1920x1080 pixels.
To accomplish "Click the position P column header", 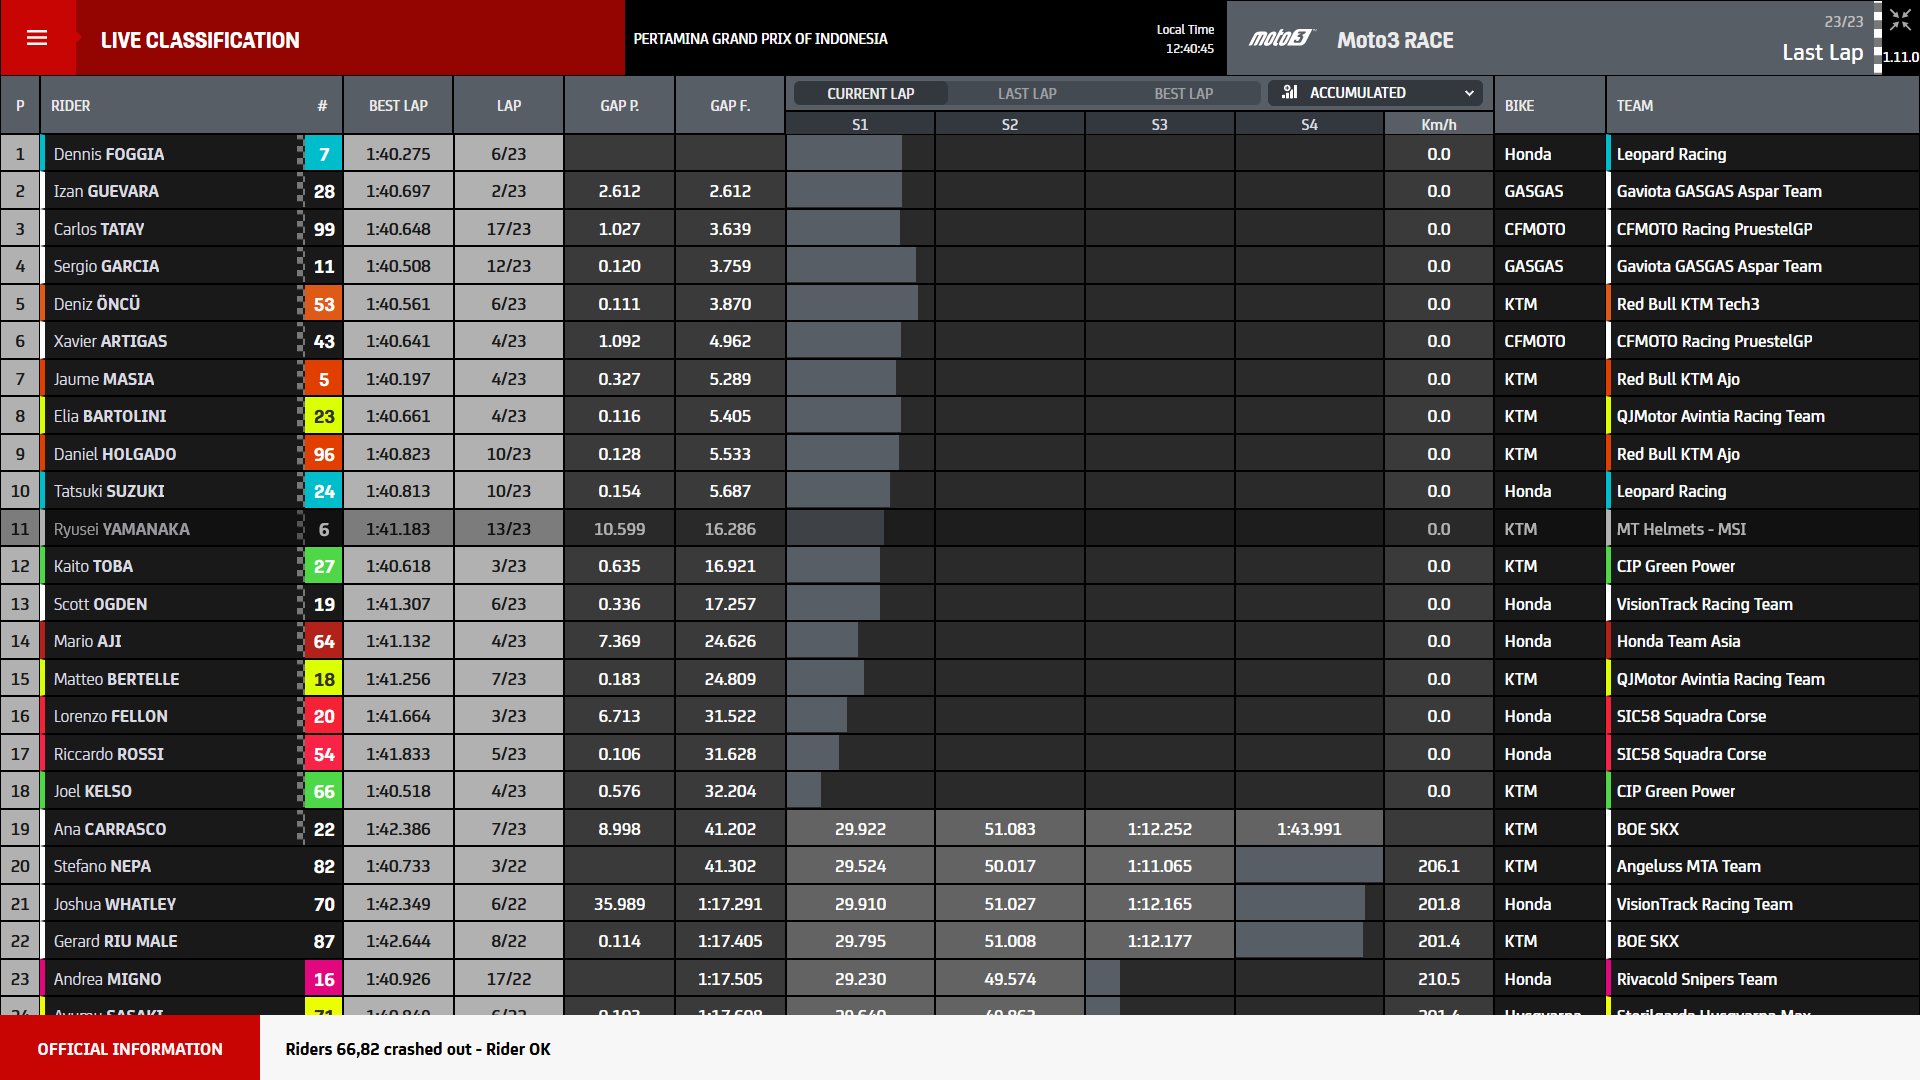I will click(20, 105).
